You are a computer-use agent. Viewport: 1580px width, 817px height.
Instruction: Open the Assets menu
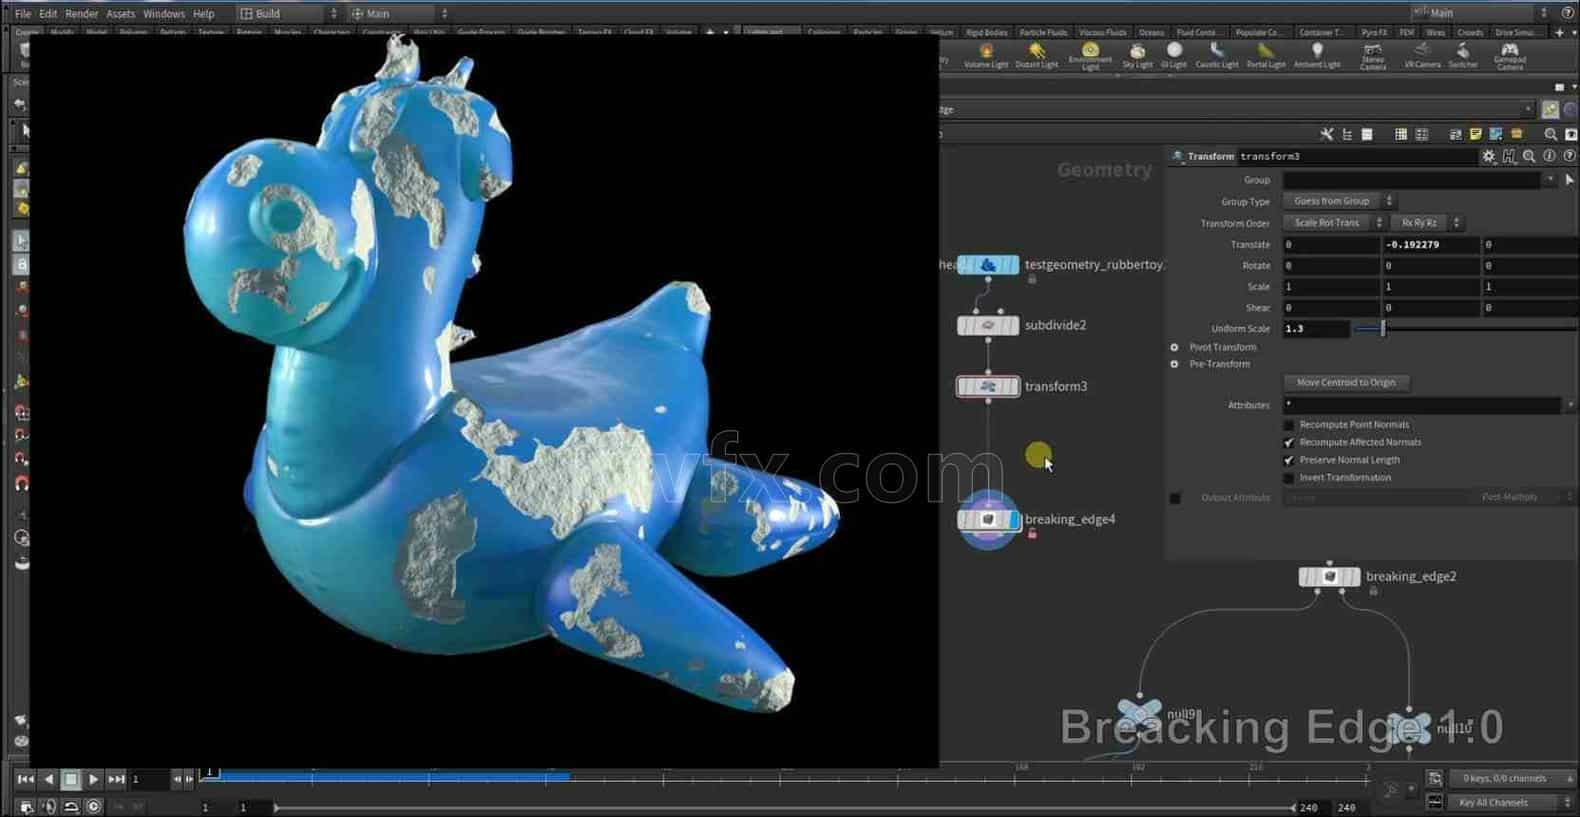pyautogui.click(x=121, y=14)
